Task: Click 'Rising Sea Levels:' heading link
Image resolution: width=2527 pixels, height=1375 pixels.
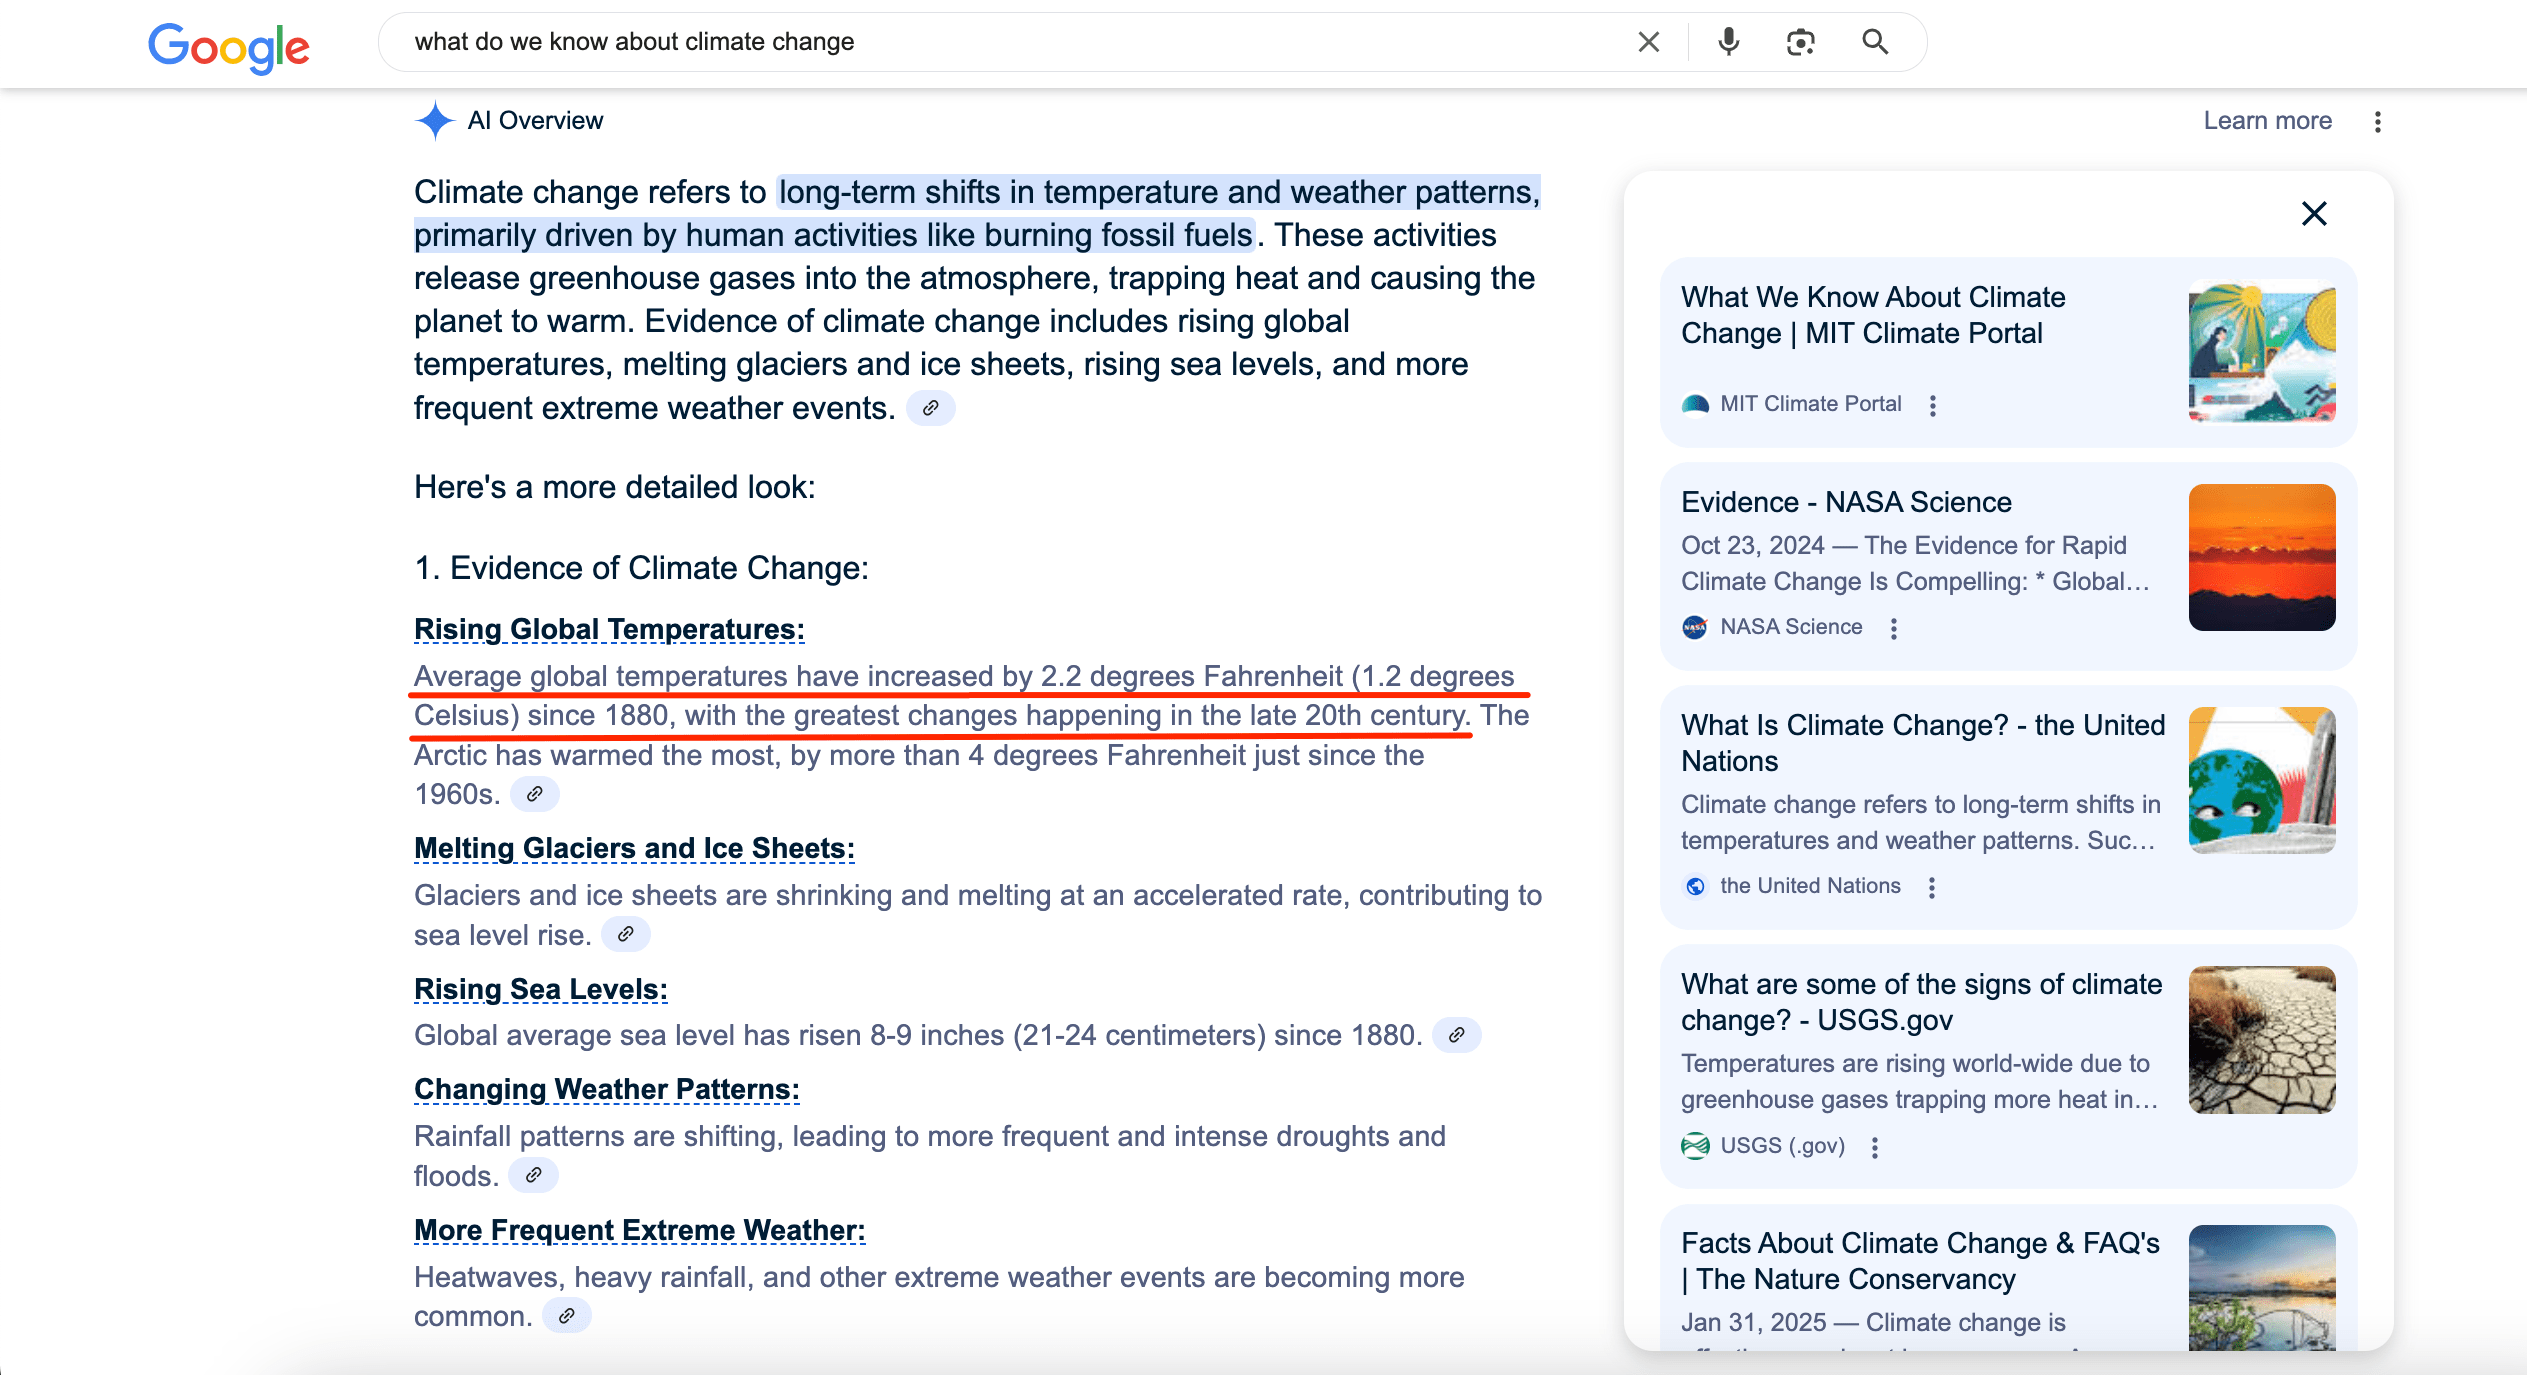Action: [x=541, y=989]
